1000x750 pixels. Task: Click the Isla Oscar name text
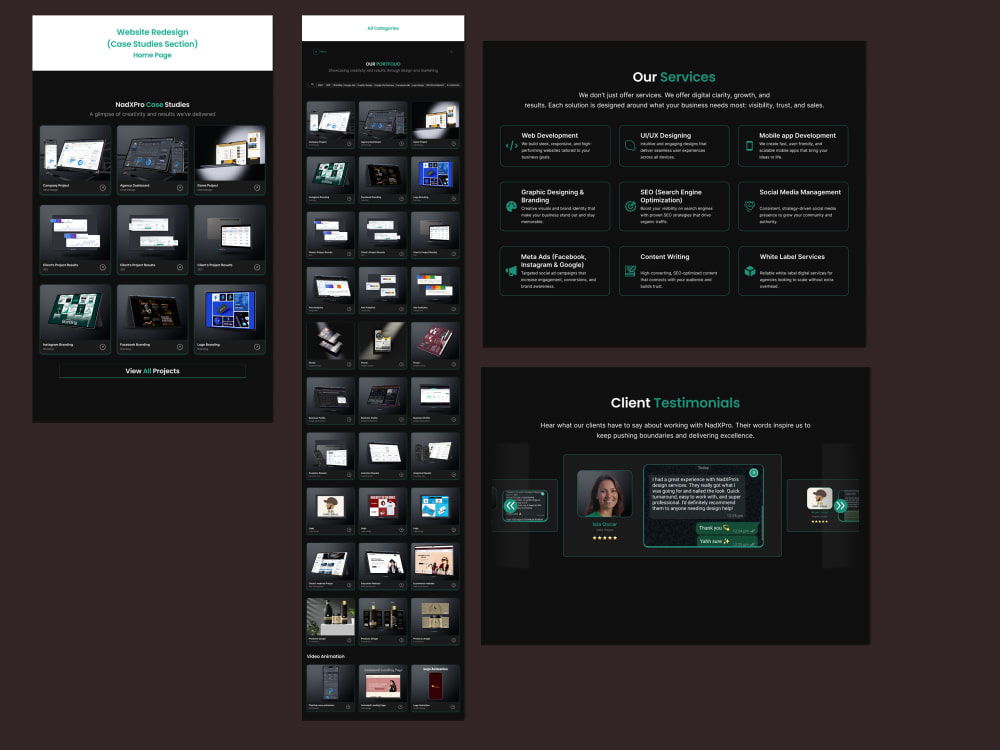tap(605, 524)
